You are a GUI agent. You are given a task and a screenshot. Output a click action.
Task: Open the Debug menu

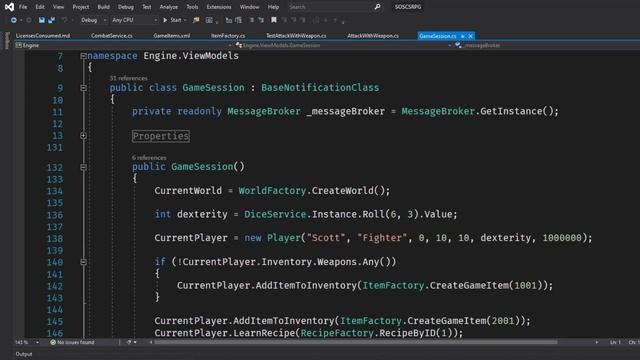click(125, 7)
